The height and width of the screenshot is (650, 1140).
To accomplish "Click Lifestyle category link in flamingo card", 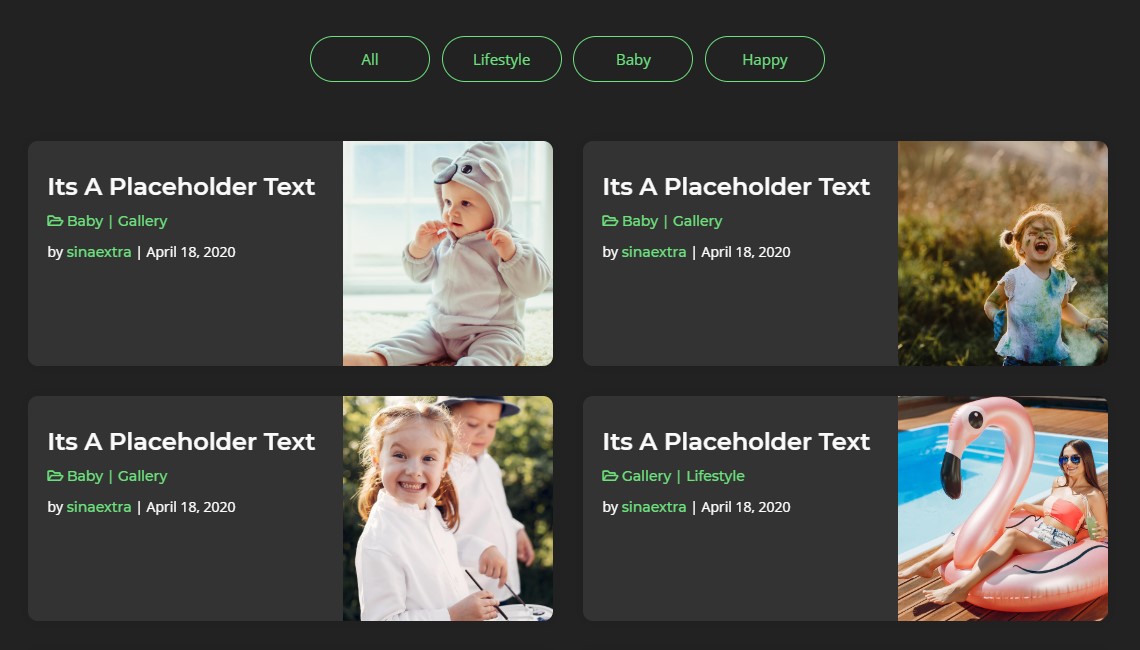I will point(715,476).
